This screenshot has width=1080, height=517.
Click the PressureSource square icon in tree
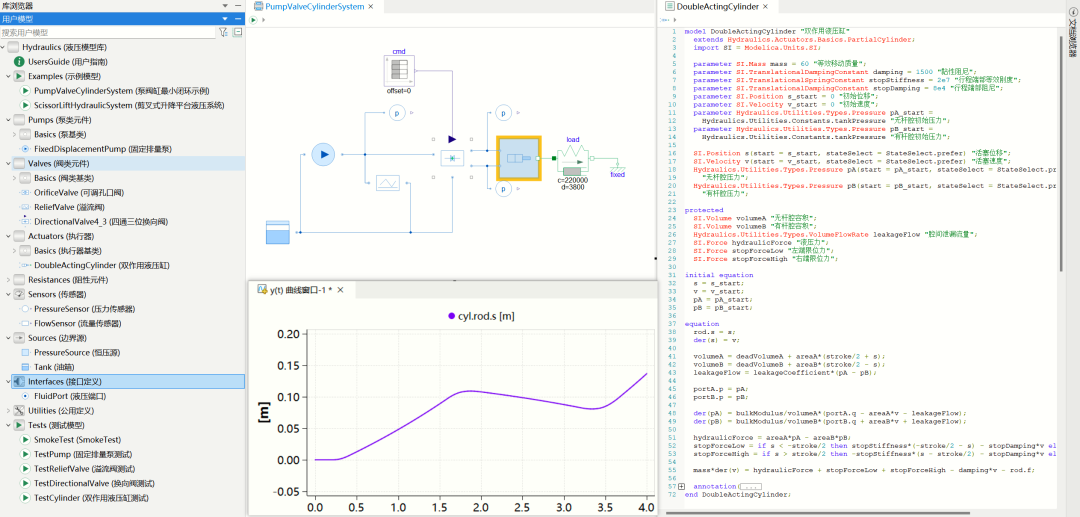(25, 352)
